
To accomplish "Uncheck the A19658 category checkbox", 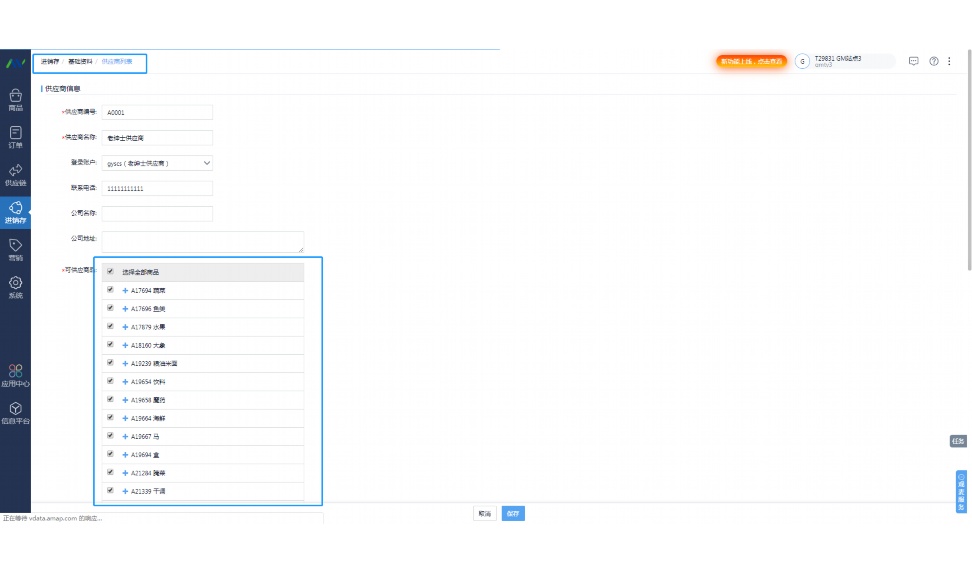I will (x=110, y=399).
